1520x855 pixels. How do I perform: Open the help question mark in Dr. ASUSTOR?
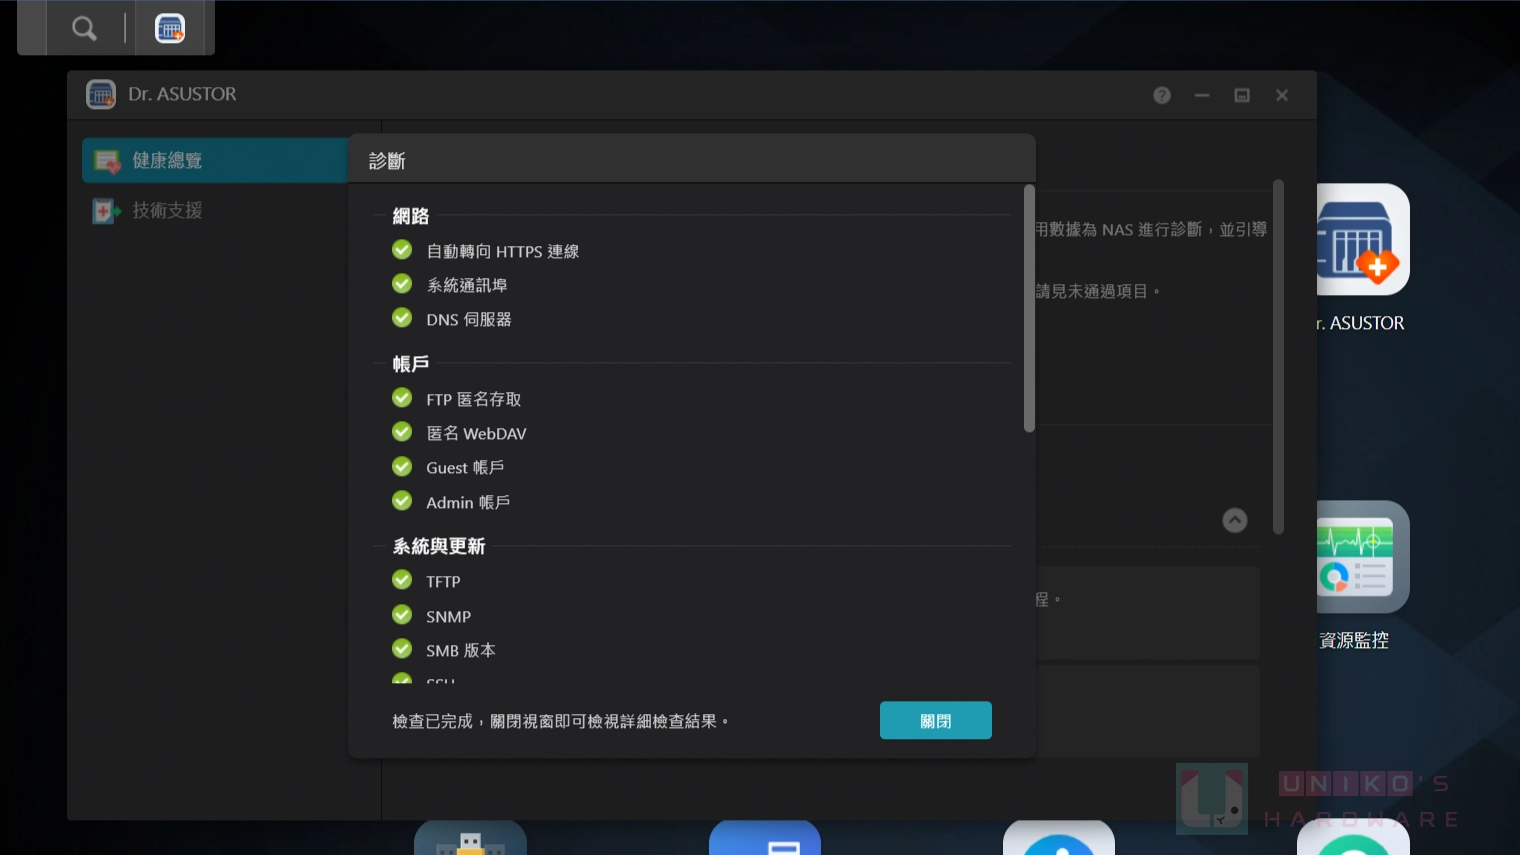click(x=1162, y=95)
